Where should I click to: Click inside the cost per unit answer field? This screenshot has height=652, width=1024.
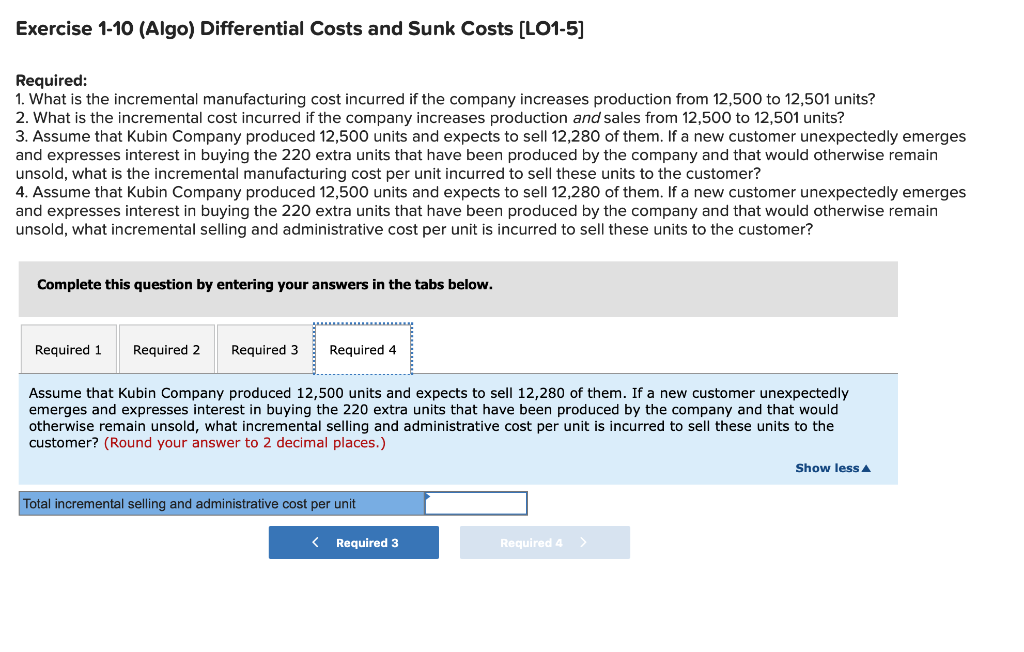(x=476, y=503)
